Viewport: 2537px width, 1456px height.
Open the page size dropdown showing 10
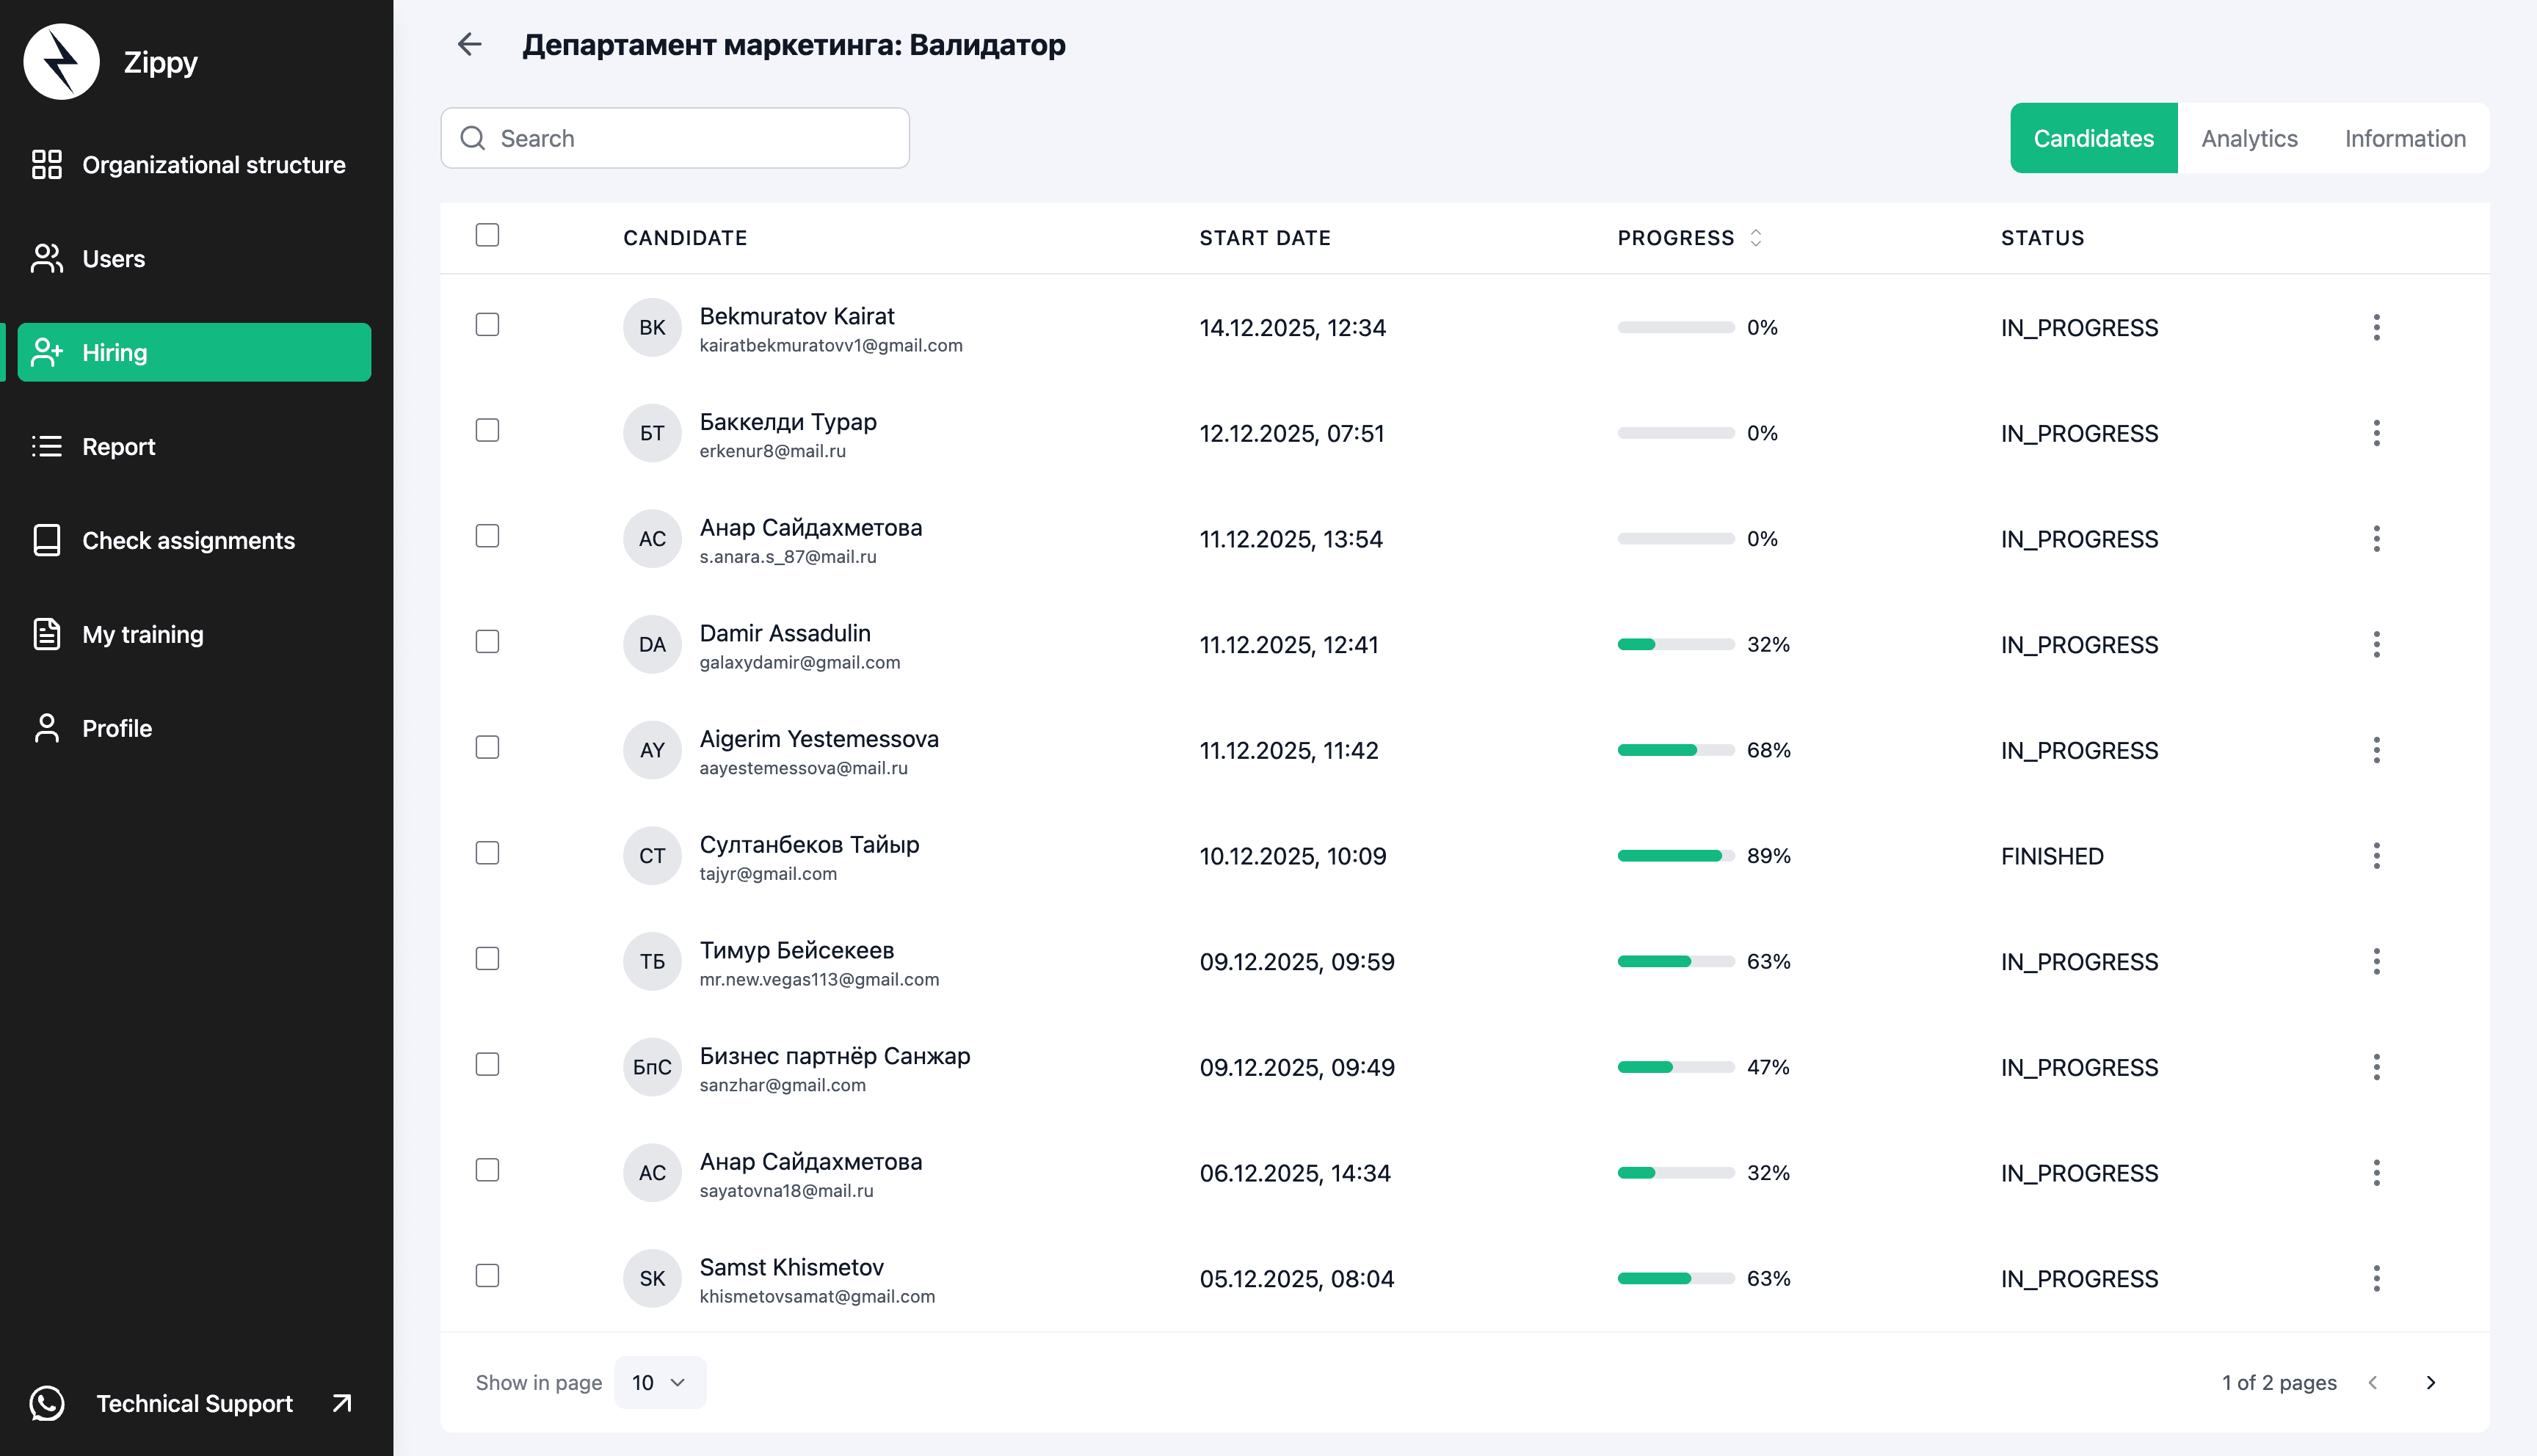[x=658, y=1382]
